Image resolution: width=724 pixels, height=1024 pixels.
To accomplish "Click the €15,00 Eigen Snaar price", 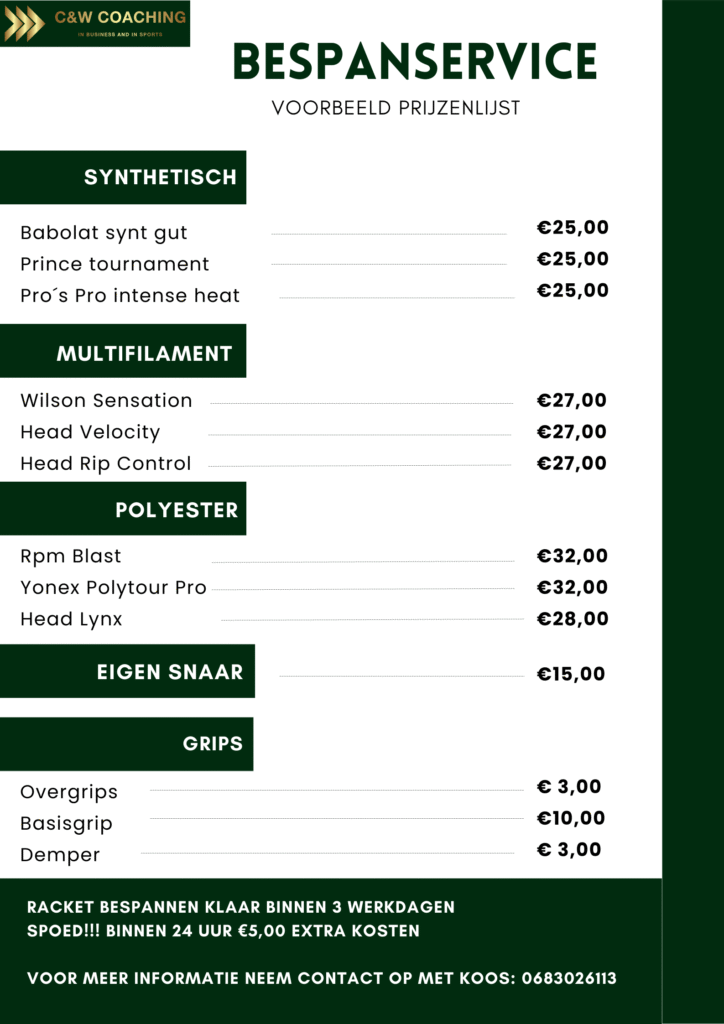I will [571, 674].
